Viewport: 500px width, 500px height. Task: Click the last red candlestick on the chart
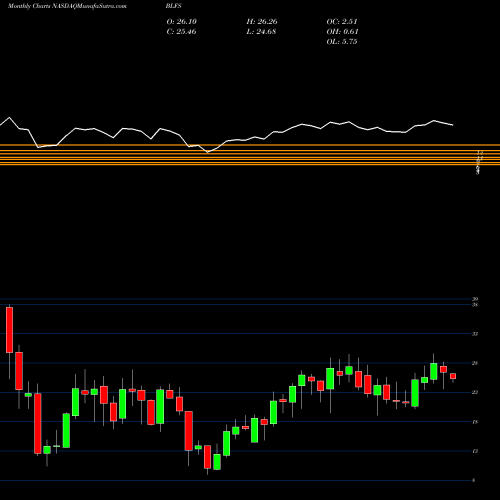click(x=453, y=376)
